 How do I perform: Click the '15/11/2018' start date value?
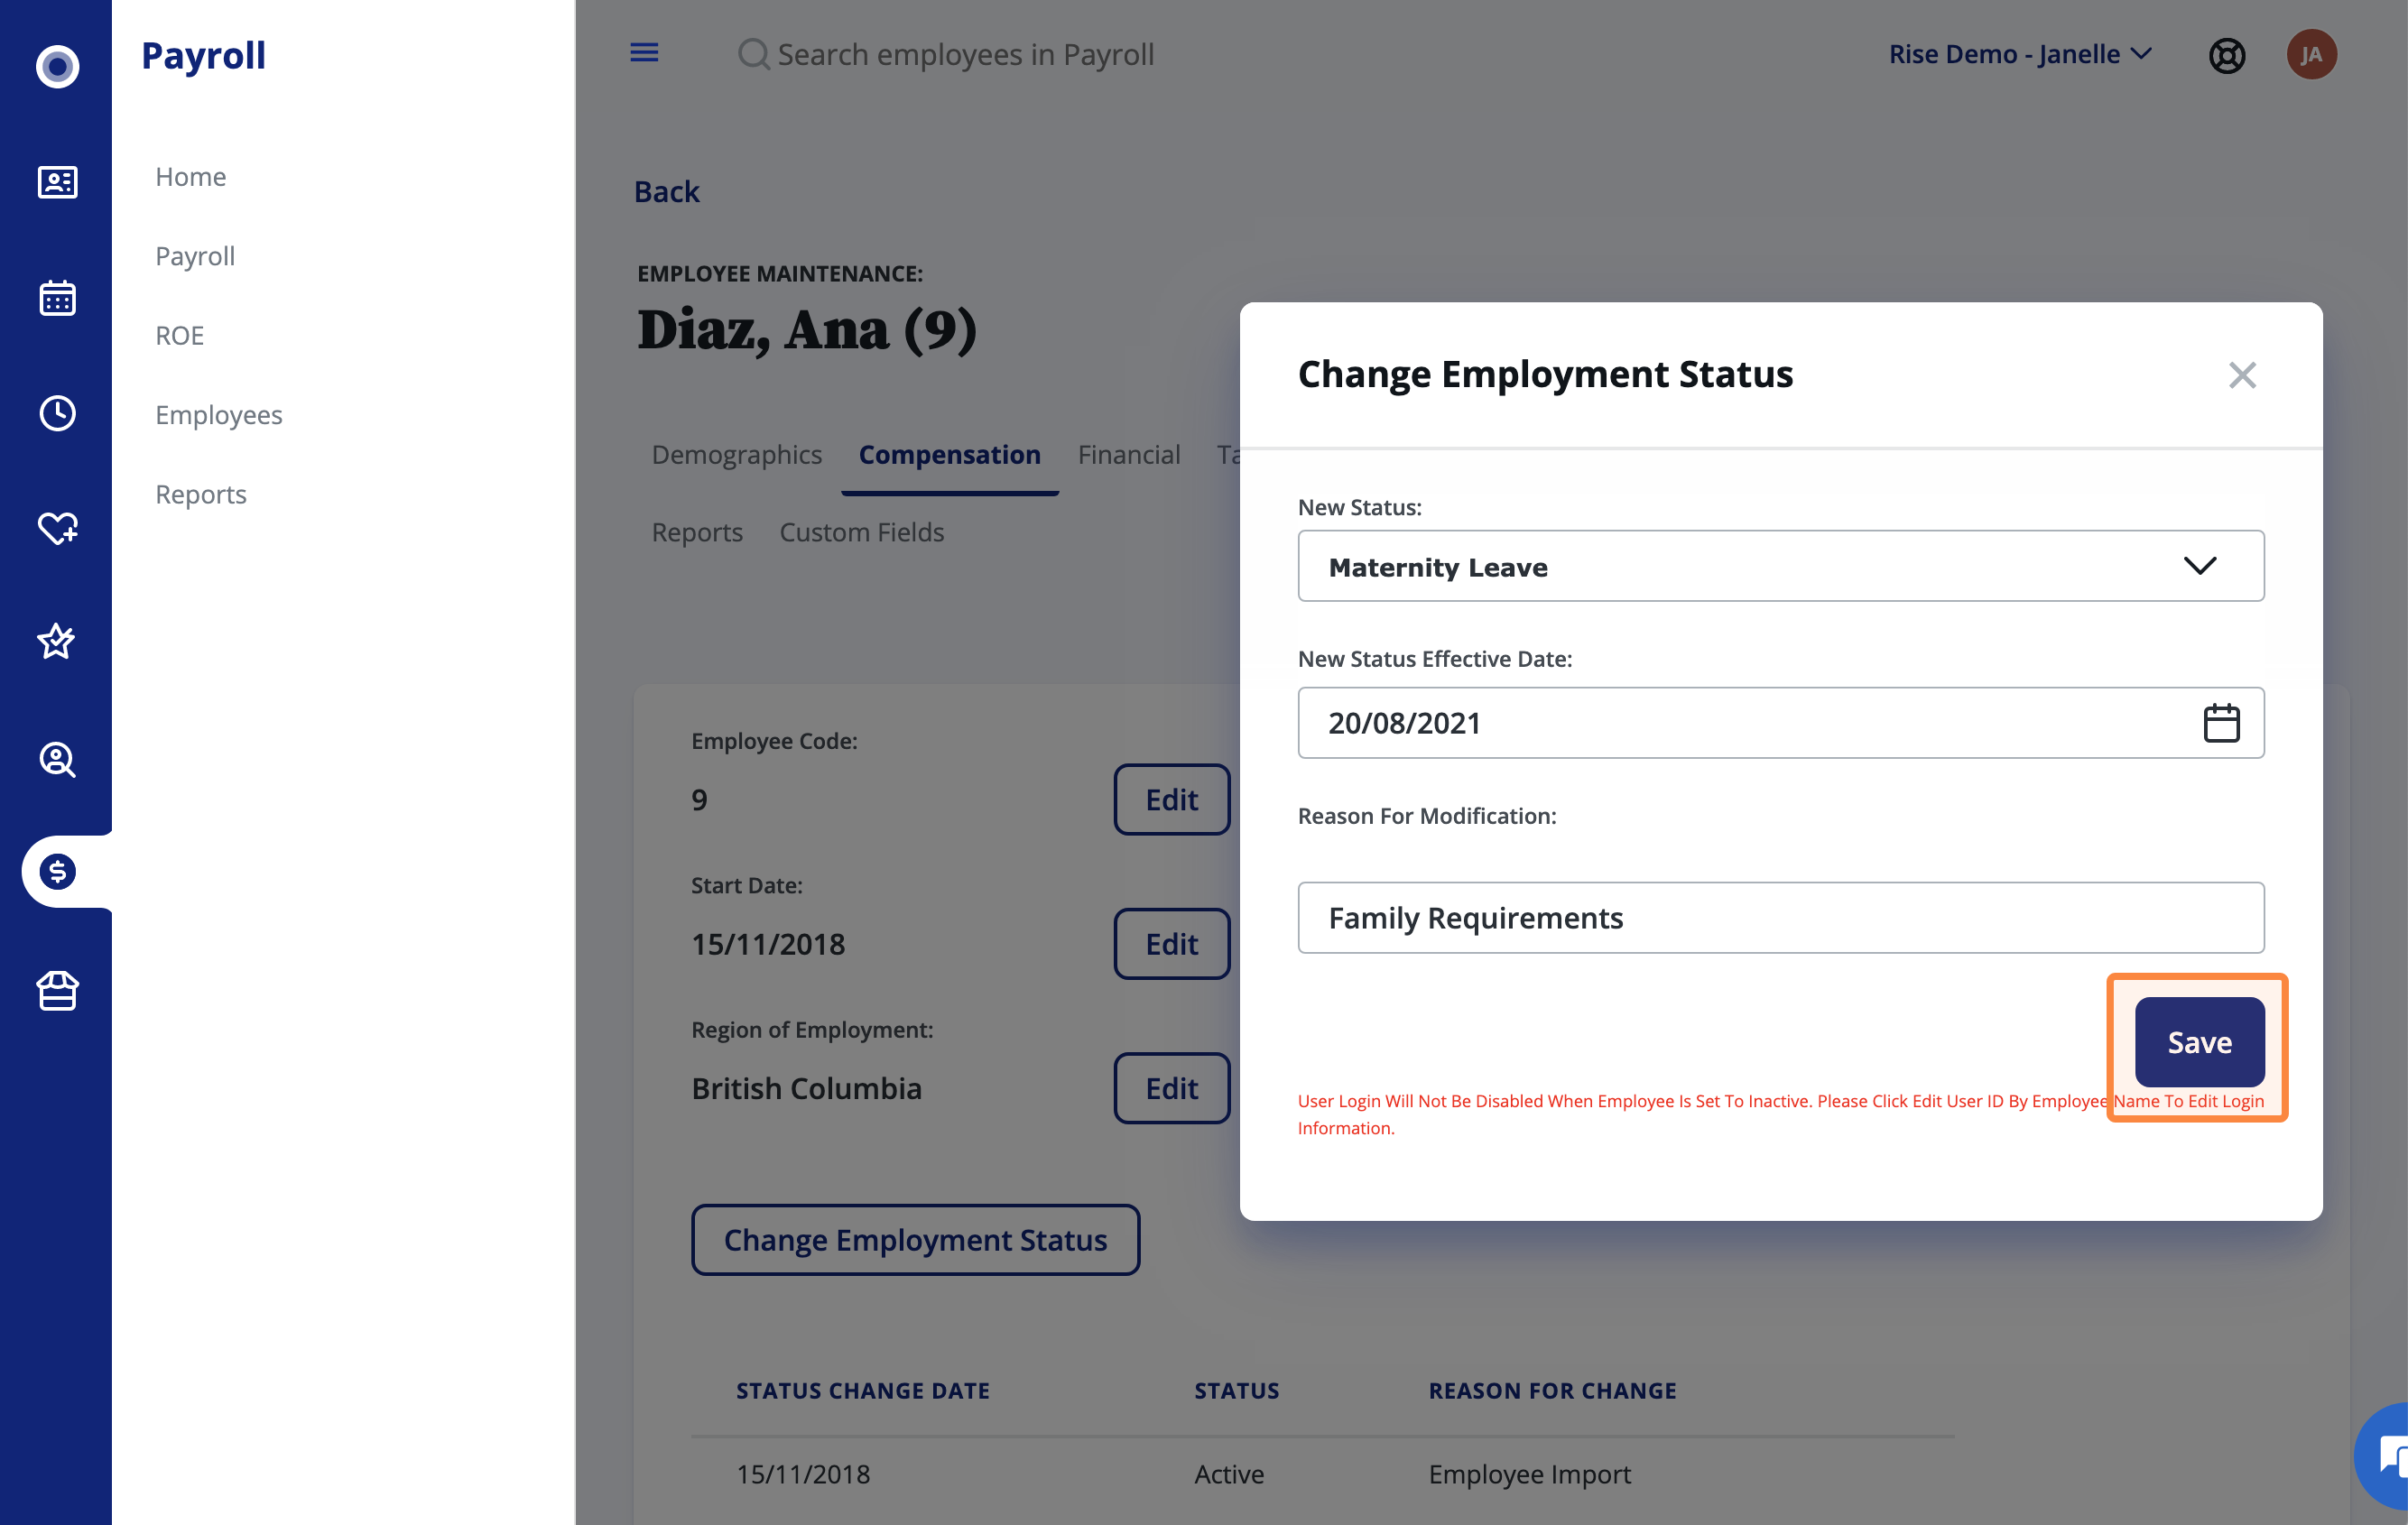point(768,943)
